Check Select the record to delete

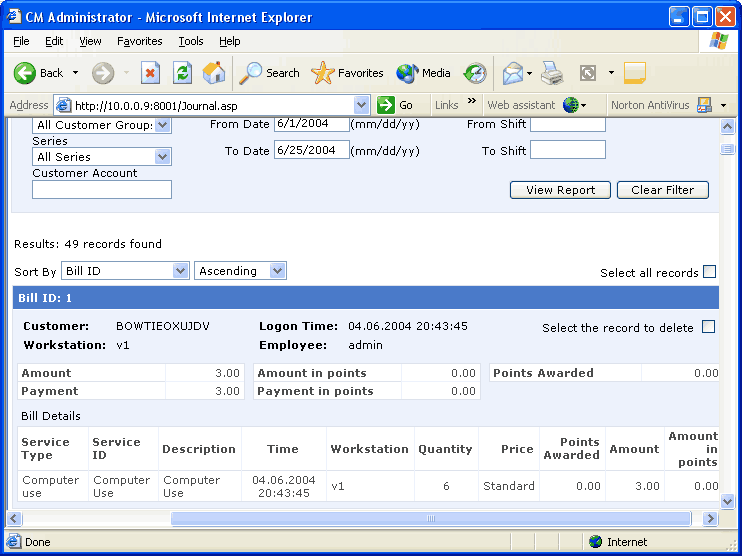click(708, 327)
